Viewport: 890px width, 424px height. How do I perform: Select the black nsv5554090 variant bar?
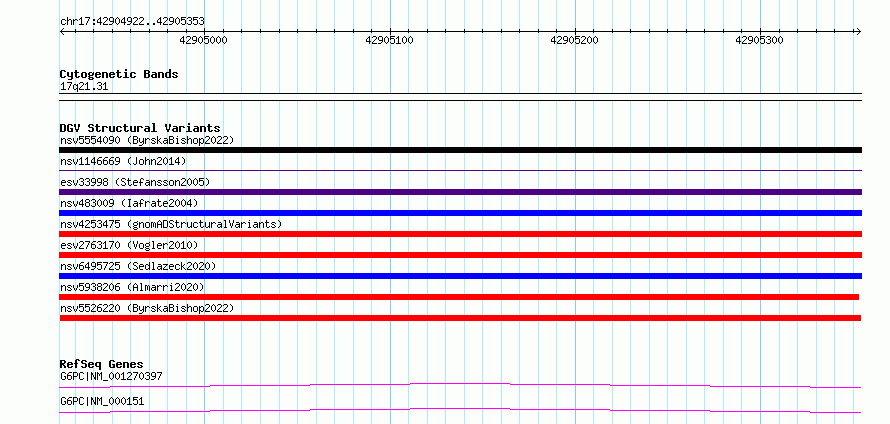pyautogui.click(x=461, y=150)
